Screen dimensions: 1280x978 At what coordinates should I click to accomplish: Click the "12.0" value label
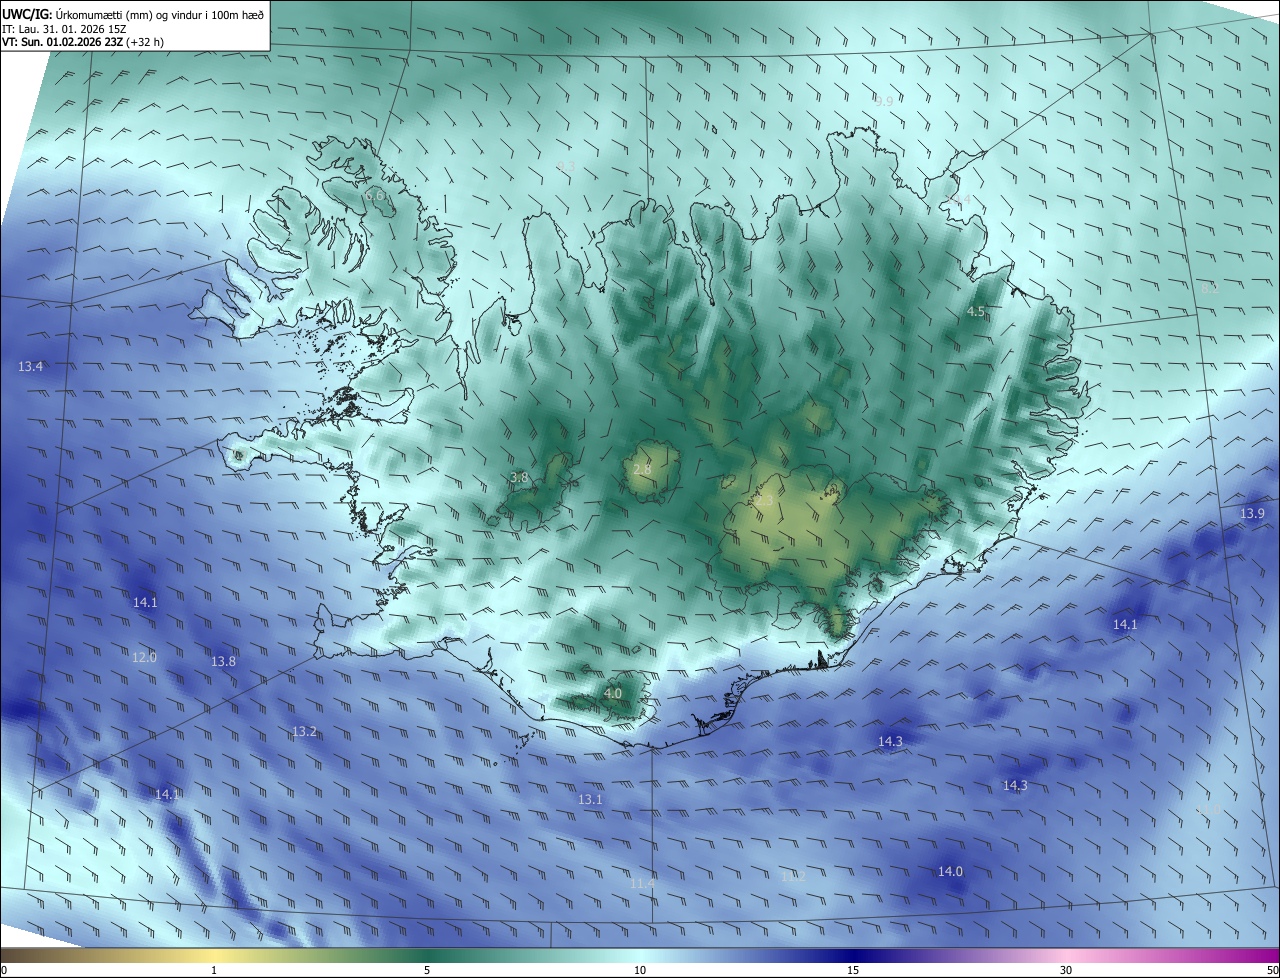[x=145, y=658]
